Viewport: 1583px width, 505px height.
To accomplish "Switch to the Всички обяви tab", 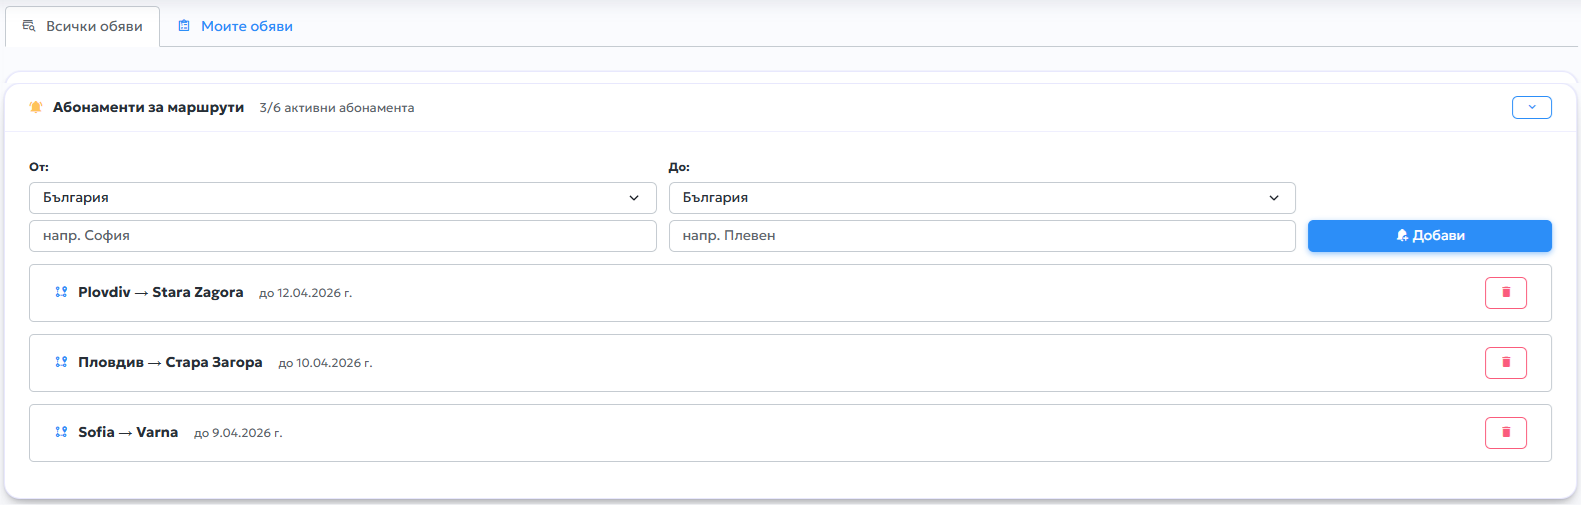I will click(x=83, y=26).
